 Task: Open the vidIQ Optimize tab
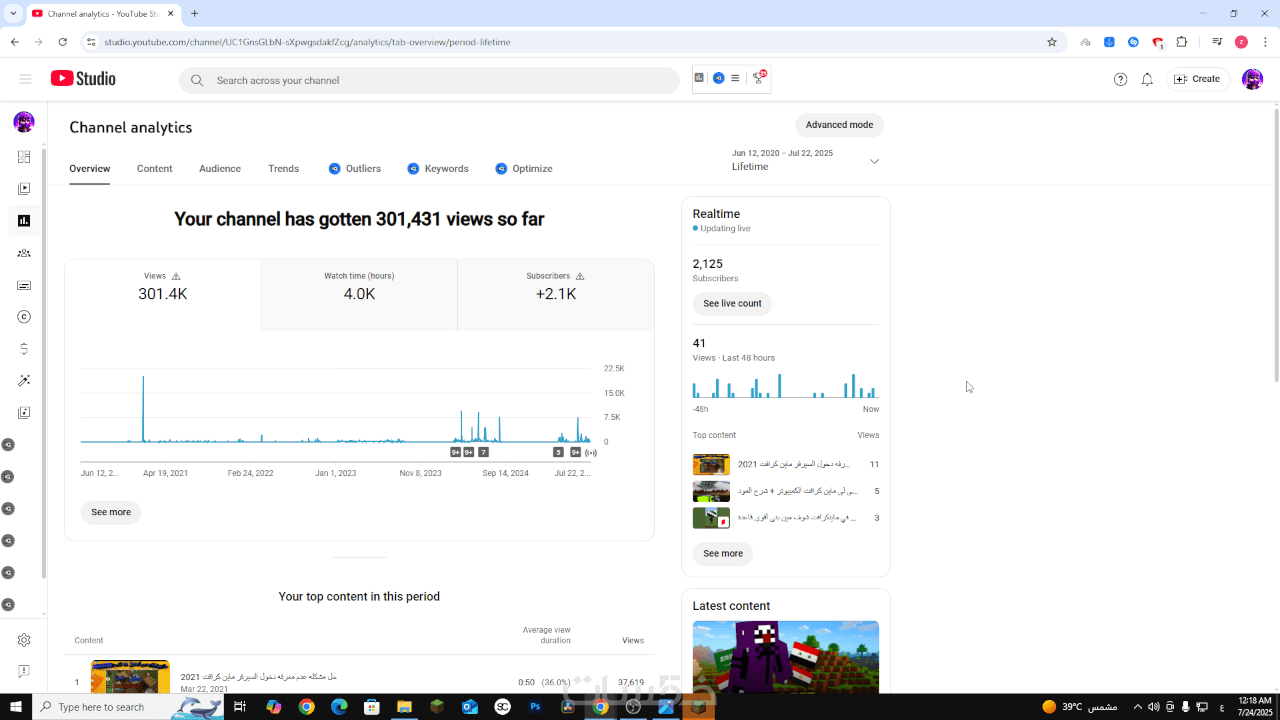[x=524, y=168]
